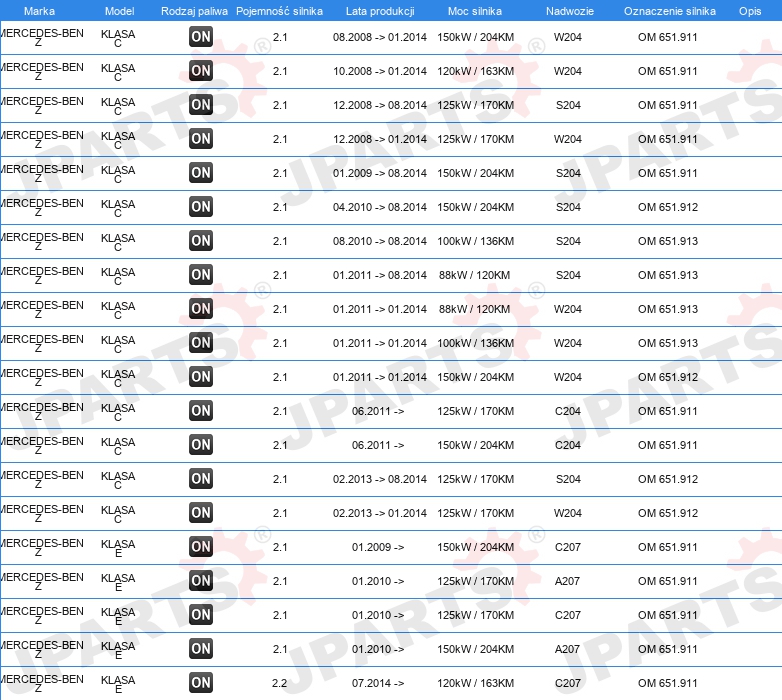Select the ON icon in the 02.2013 -> 08.2014 row

[201, 479]
